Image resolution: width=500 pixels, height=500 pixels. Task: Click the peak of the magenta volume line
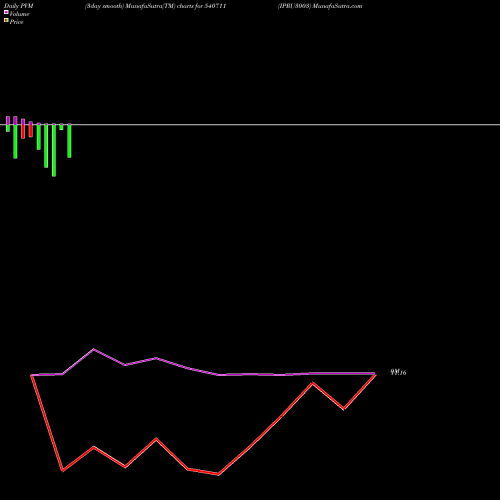[x=94, y=349]
